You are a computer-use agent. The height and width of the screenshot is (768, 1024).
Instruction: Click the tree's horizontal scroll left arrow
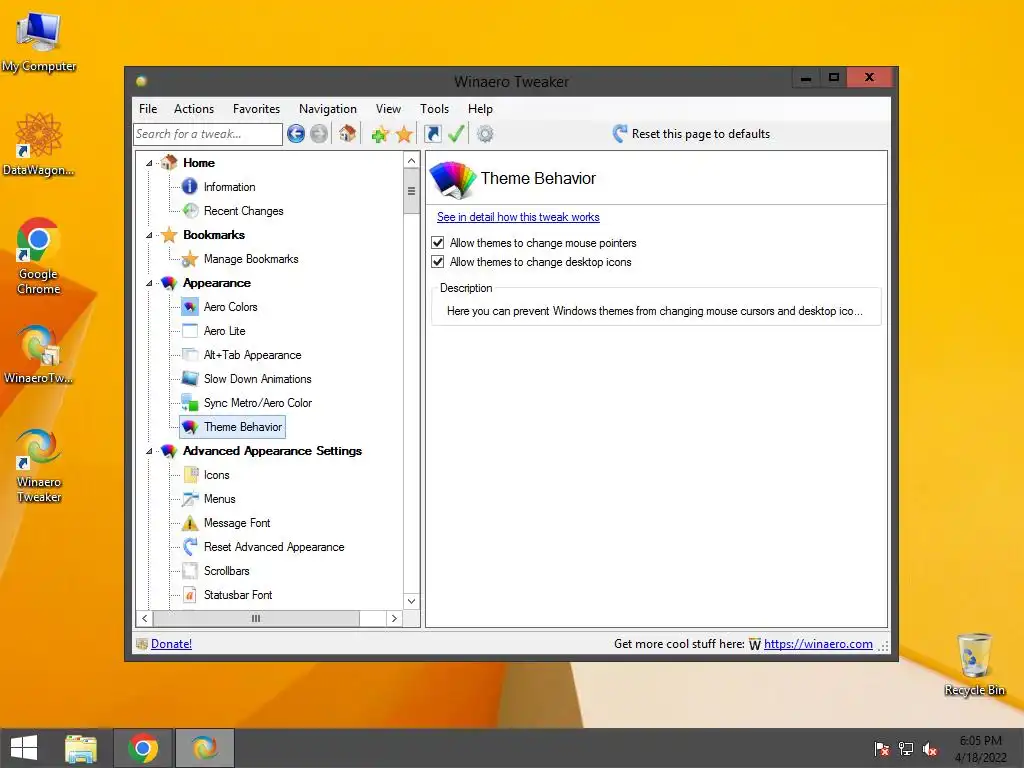pos(145,618)
